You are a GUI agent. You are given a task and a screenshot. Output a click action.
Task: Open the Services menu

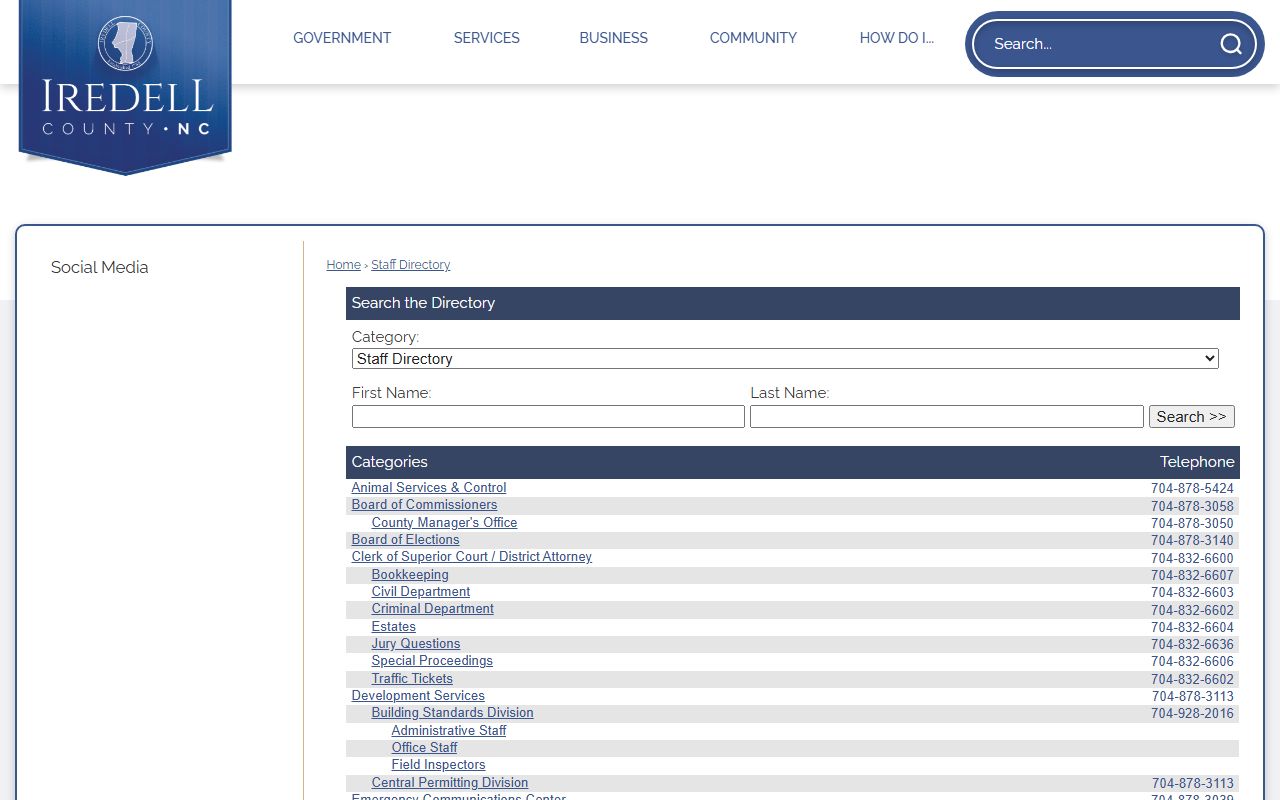tap(487, 38)
